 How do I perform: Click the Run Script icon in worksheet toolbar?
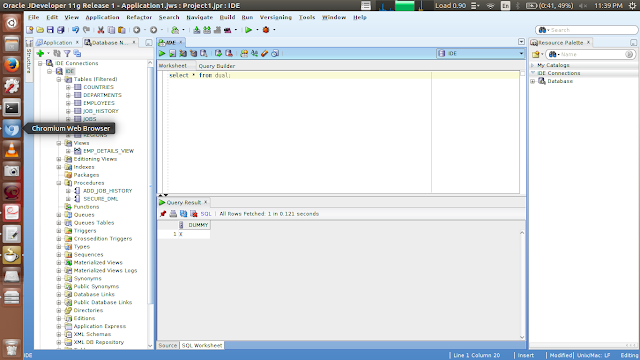[x=172, y=53]
